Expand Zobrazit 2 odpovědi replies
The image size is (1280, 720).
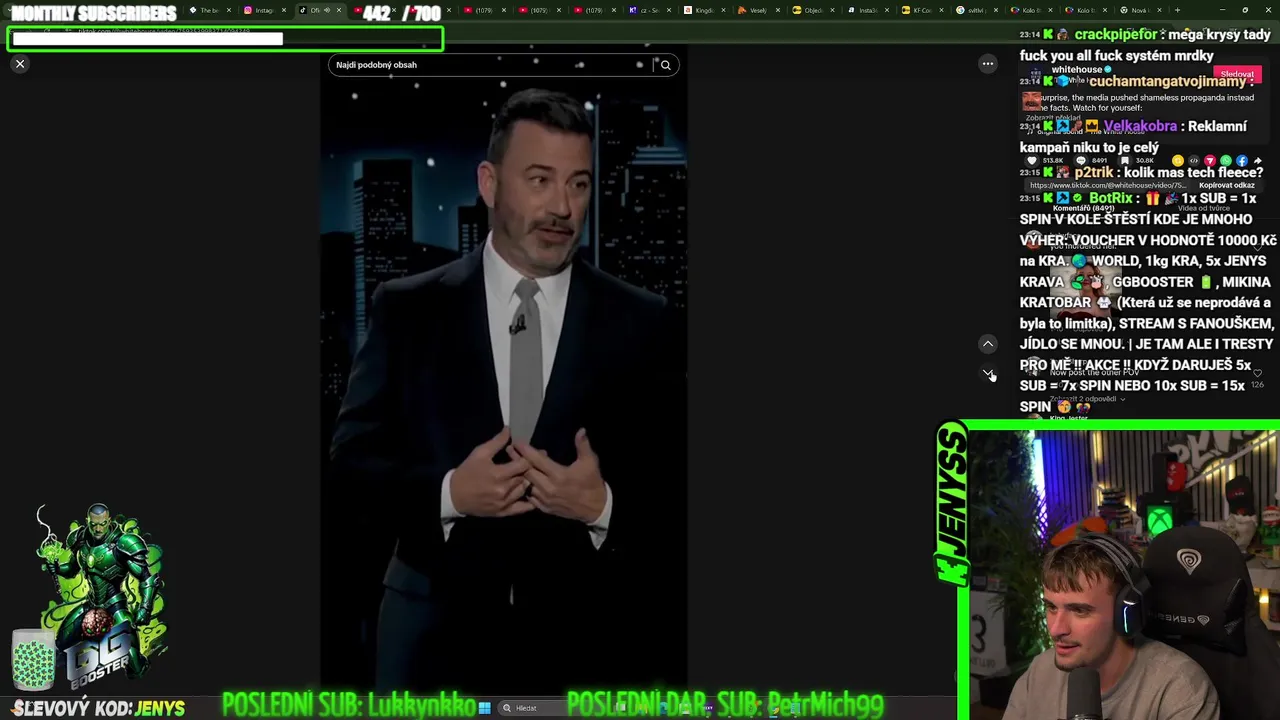pyautogui.click(x=1087, y=399)
